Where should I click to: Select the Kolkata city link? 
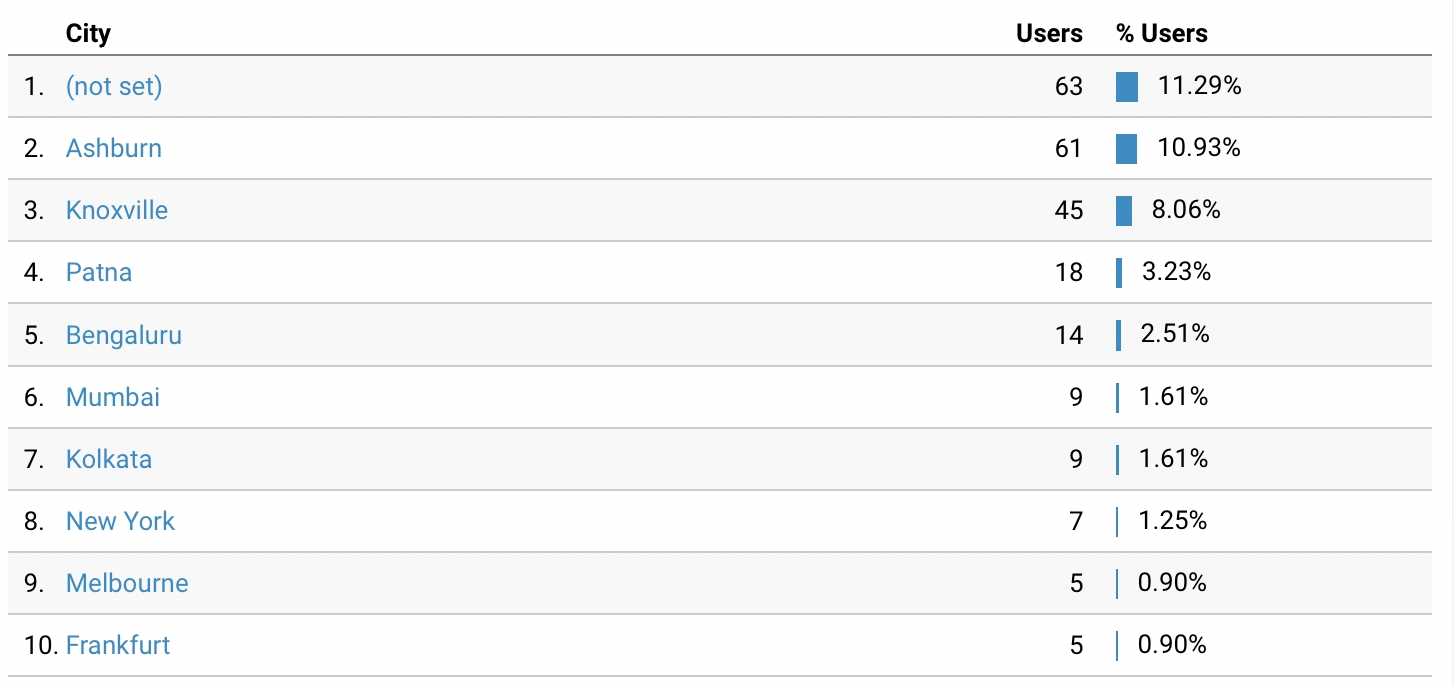pyautogui.click(x=109, y=459)
